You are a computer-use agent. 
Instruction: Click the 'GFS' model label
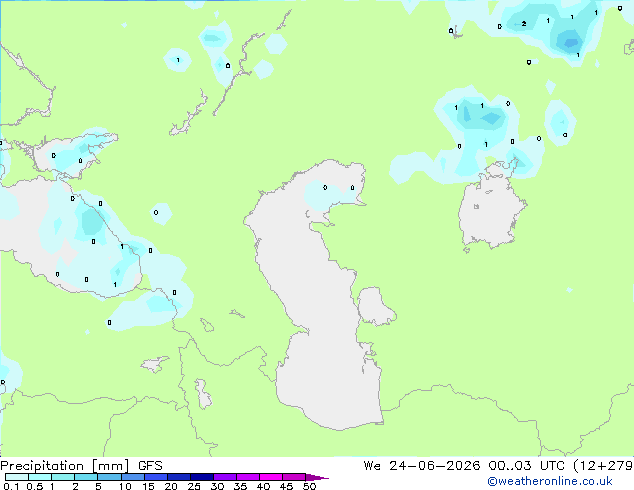[x=150, y=466]
